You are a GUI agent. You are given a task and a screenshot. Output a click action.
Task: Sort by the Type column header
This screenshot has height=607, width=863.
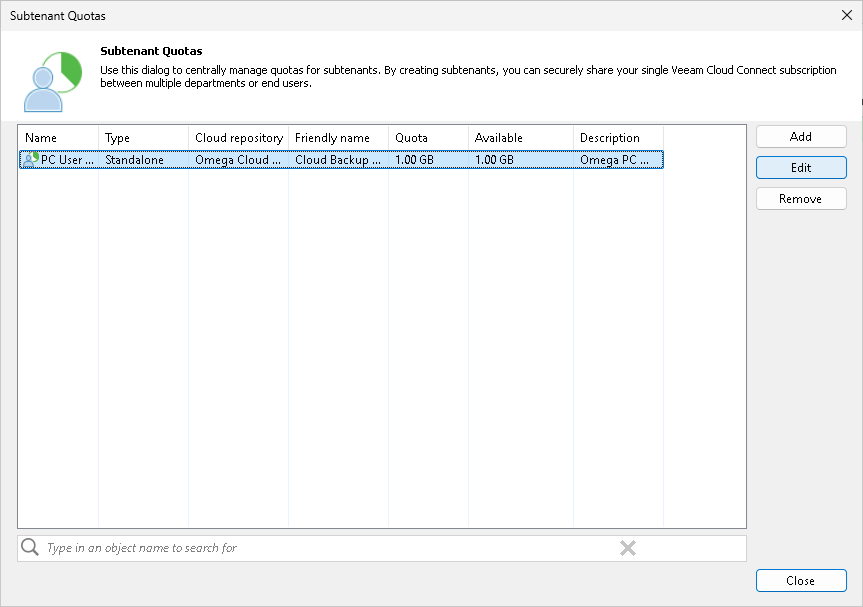(140, 137)
